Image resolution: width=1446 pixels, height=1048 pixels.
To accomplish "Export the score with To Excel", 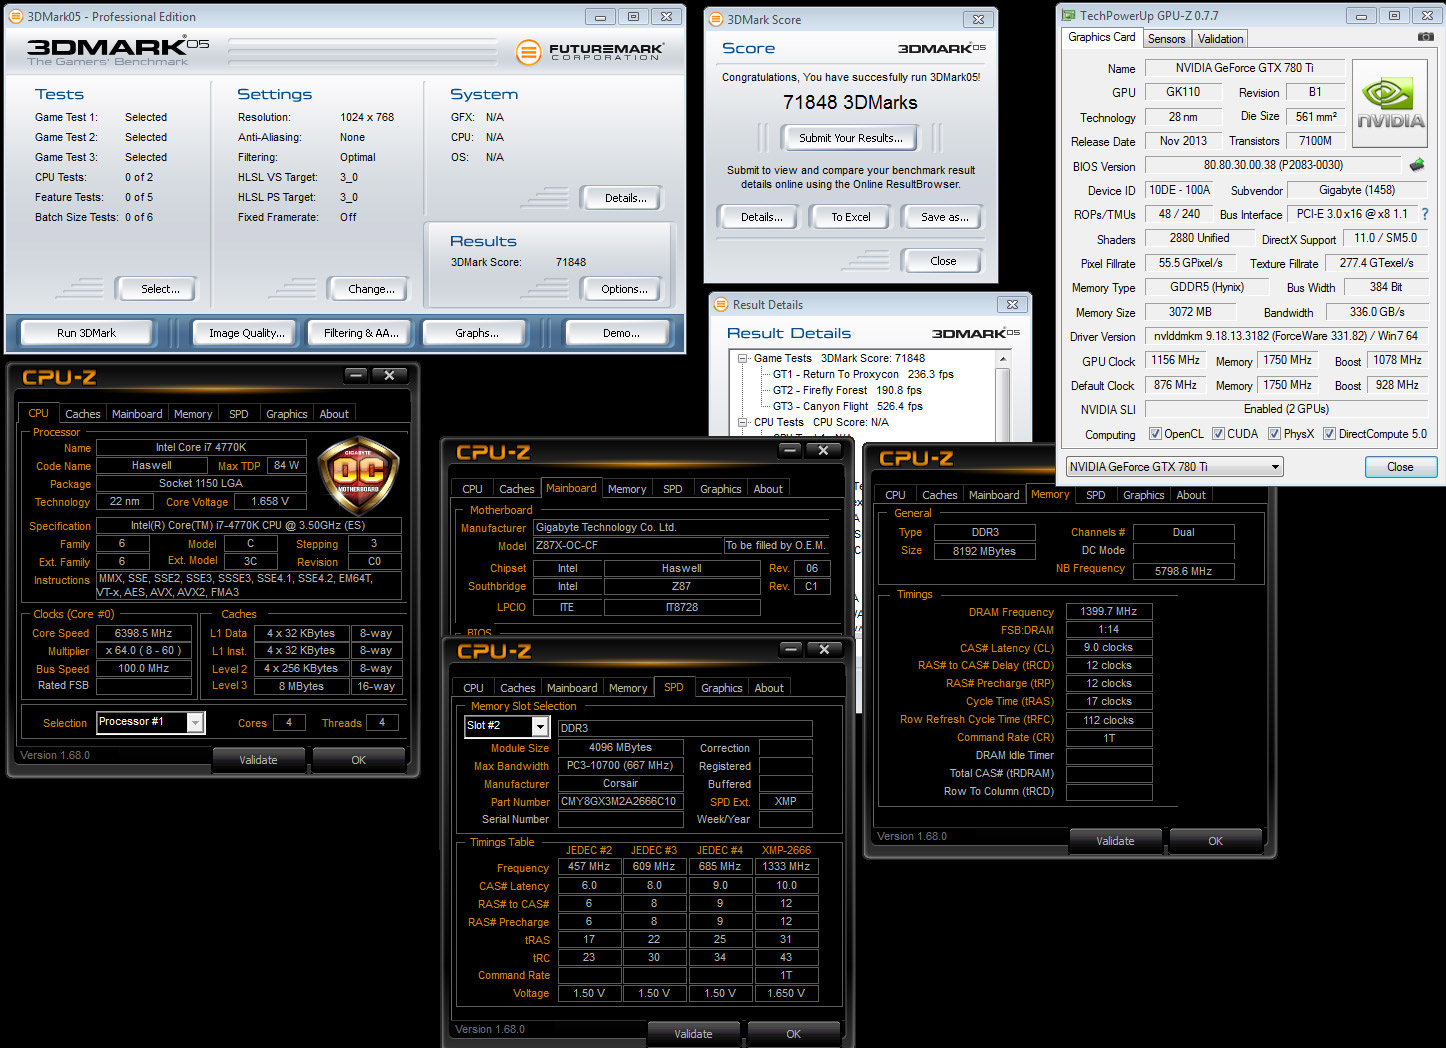I will 851,217.
